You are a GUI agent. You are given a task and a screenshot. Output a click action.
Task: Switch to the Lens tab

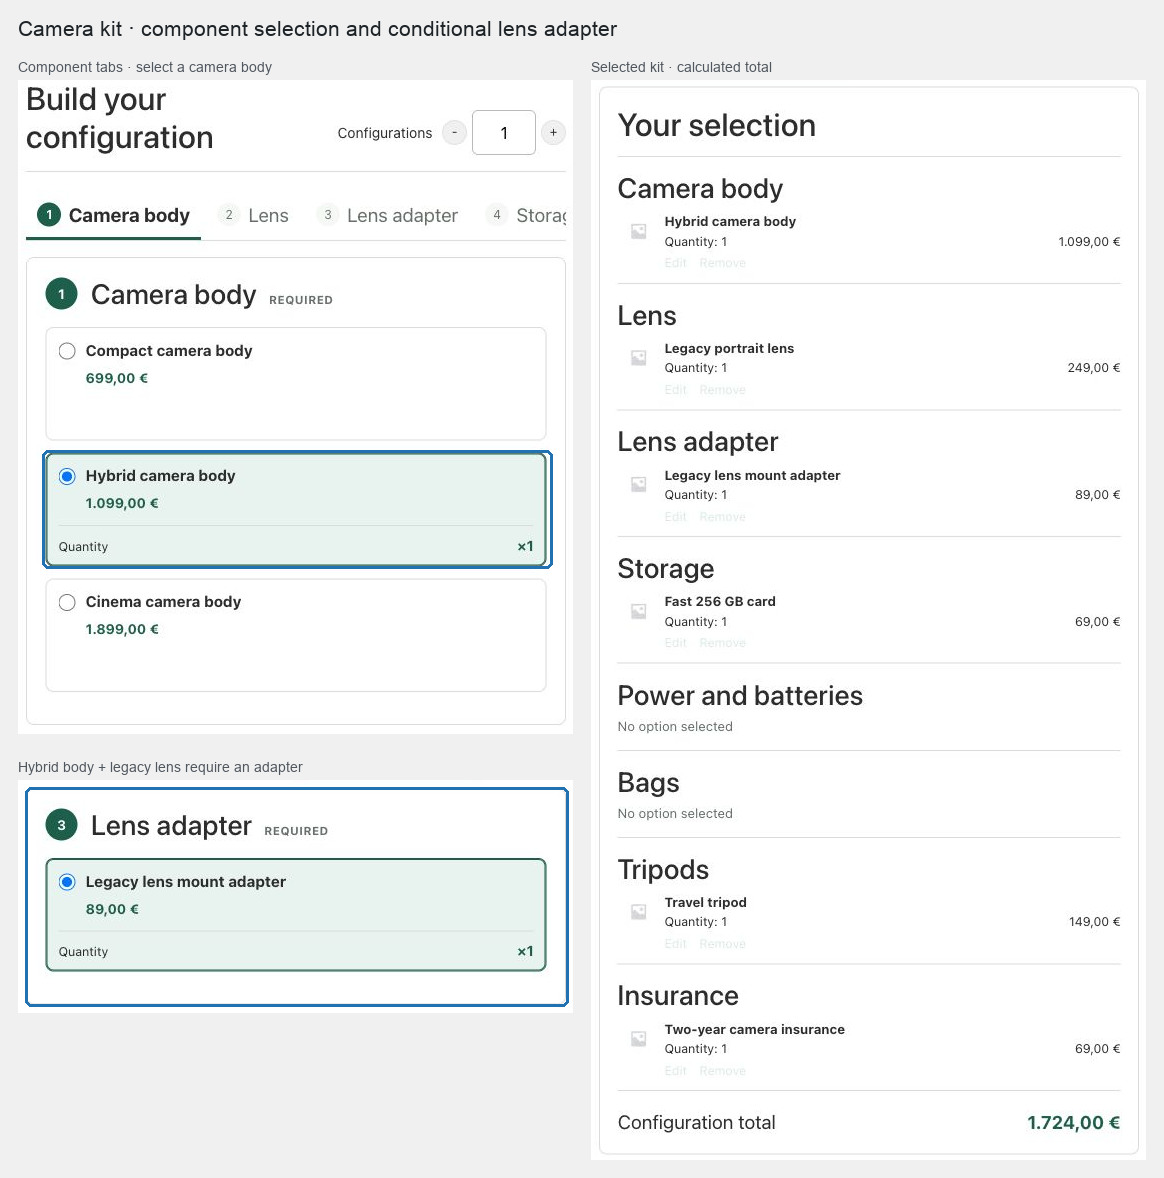253,216
